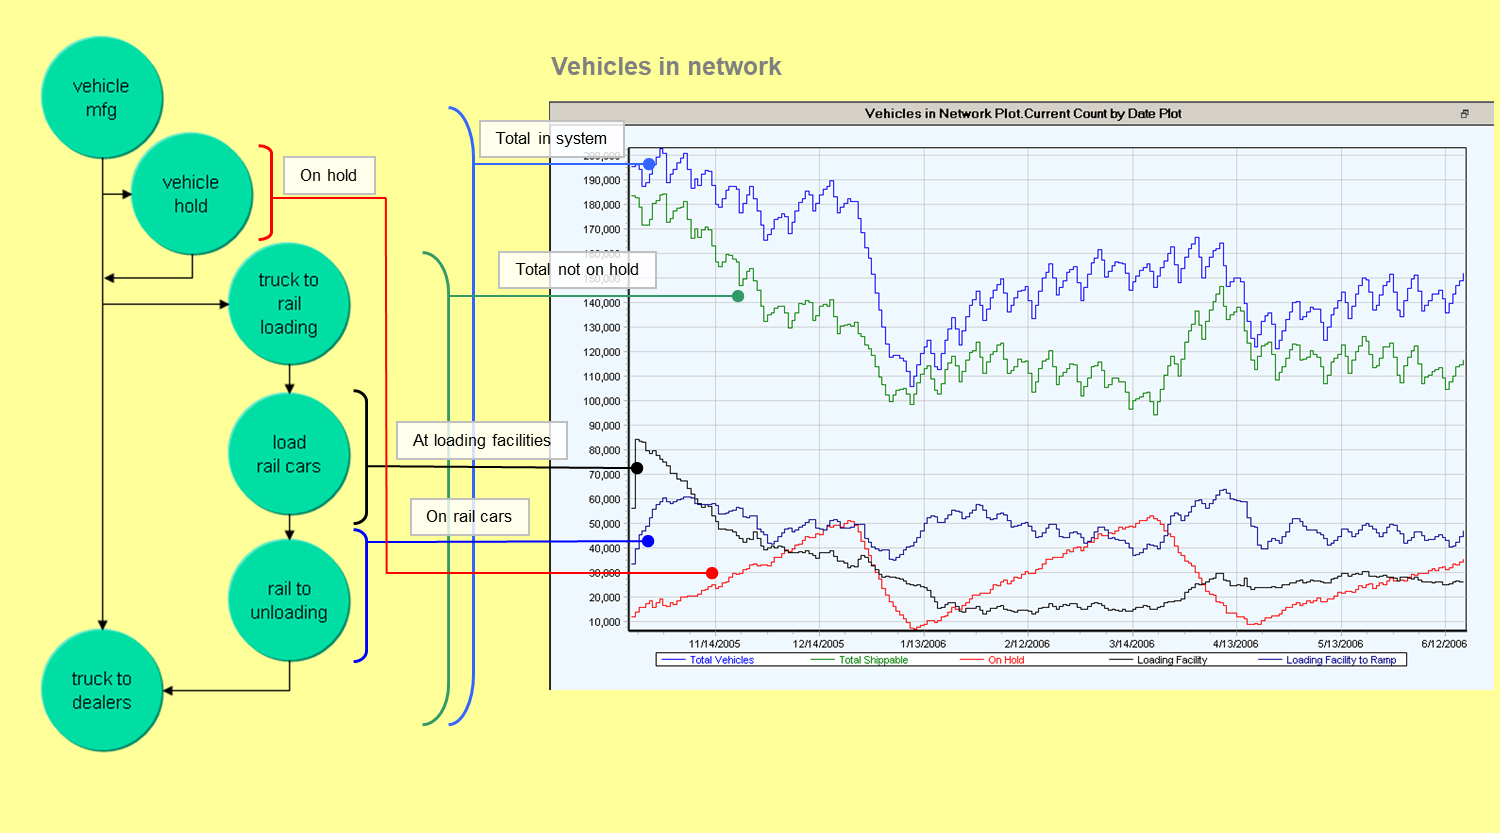Select the "truck to dealers" node
The height and width of the screenshot is (833, 1500).
(x=102, y=690)
